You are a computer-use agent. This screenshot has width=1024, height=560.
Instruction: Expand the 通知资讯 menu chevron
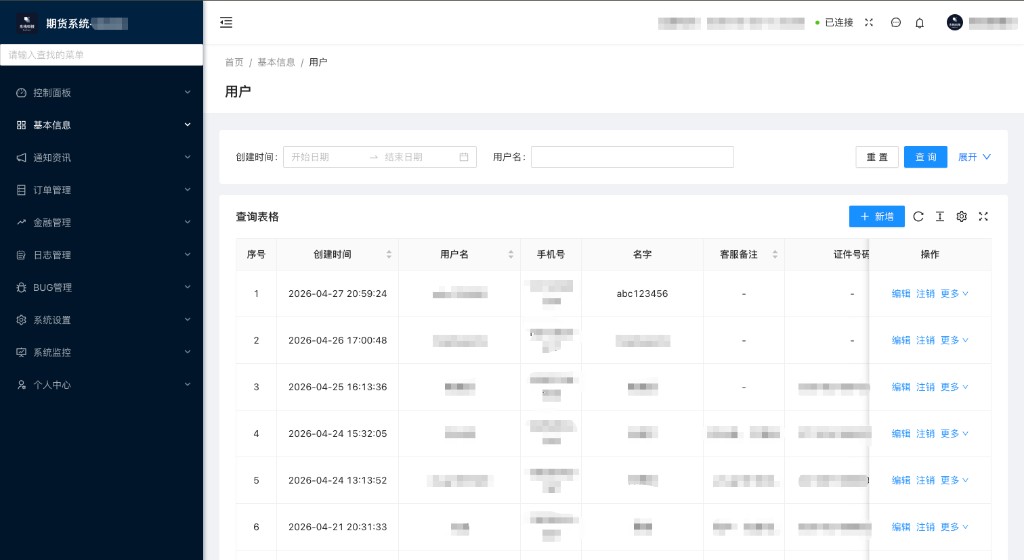click(187, 157)
